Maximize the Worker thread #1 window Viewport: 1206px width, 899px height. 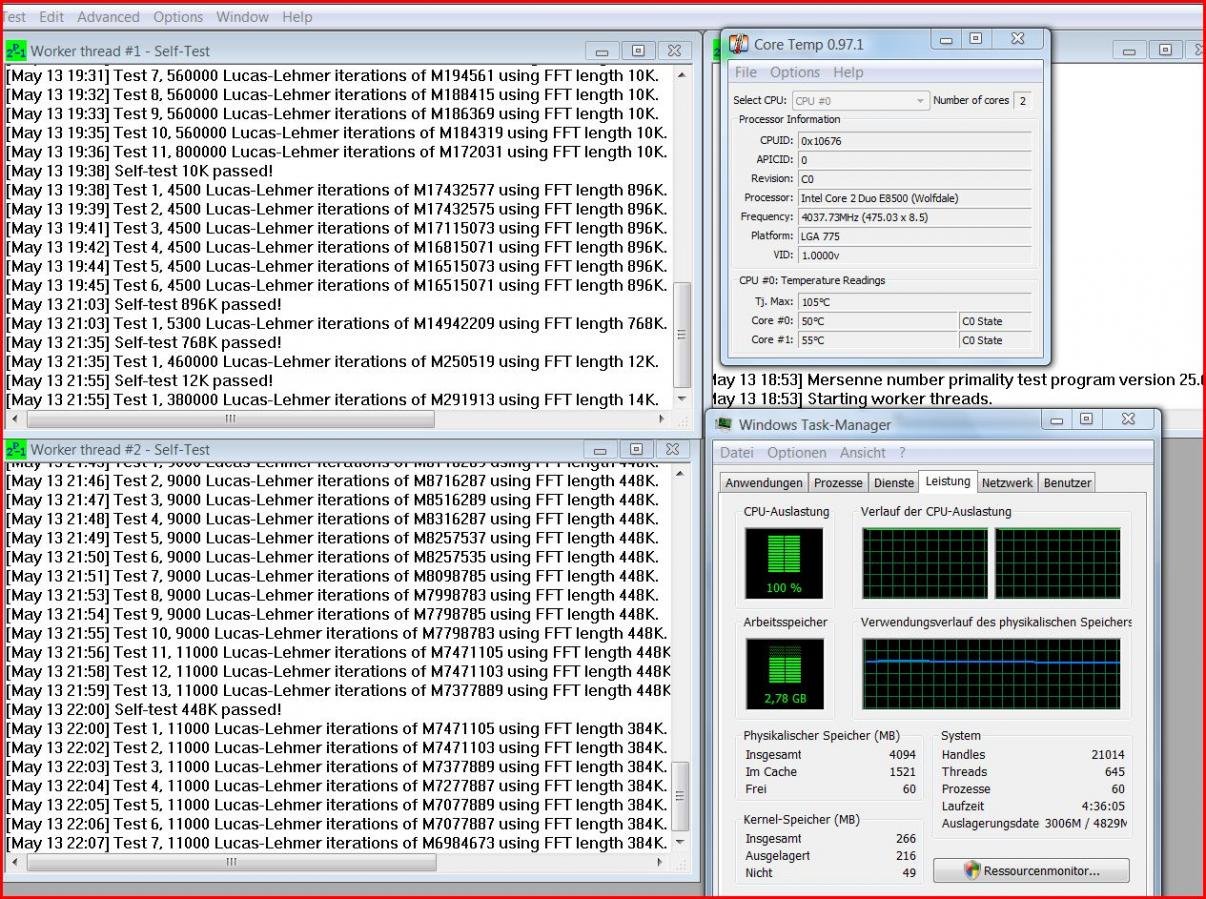click(638, 51)
